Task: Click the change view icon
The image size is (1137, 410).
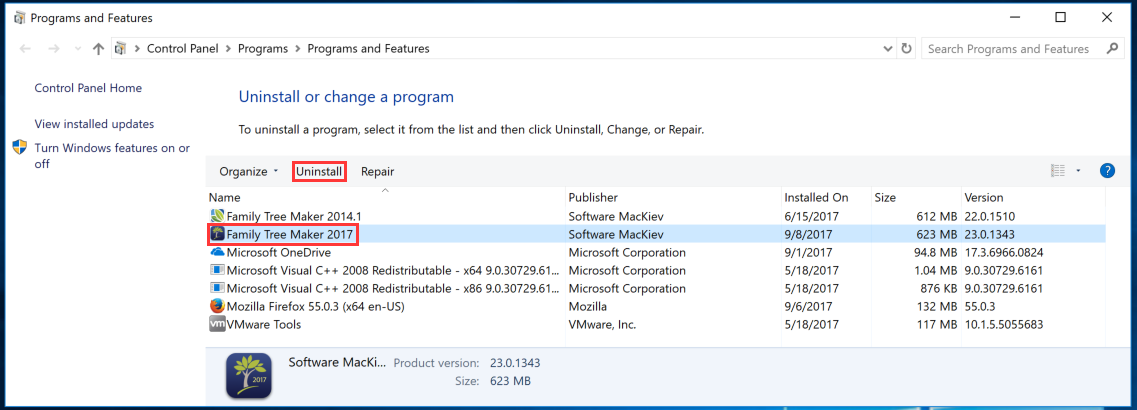Action: coord(1058,171)
